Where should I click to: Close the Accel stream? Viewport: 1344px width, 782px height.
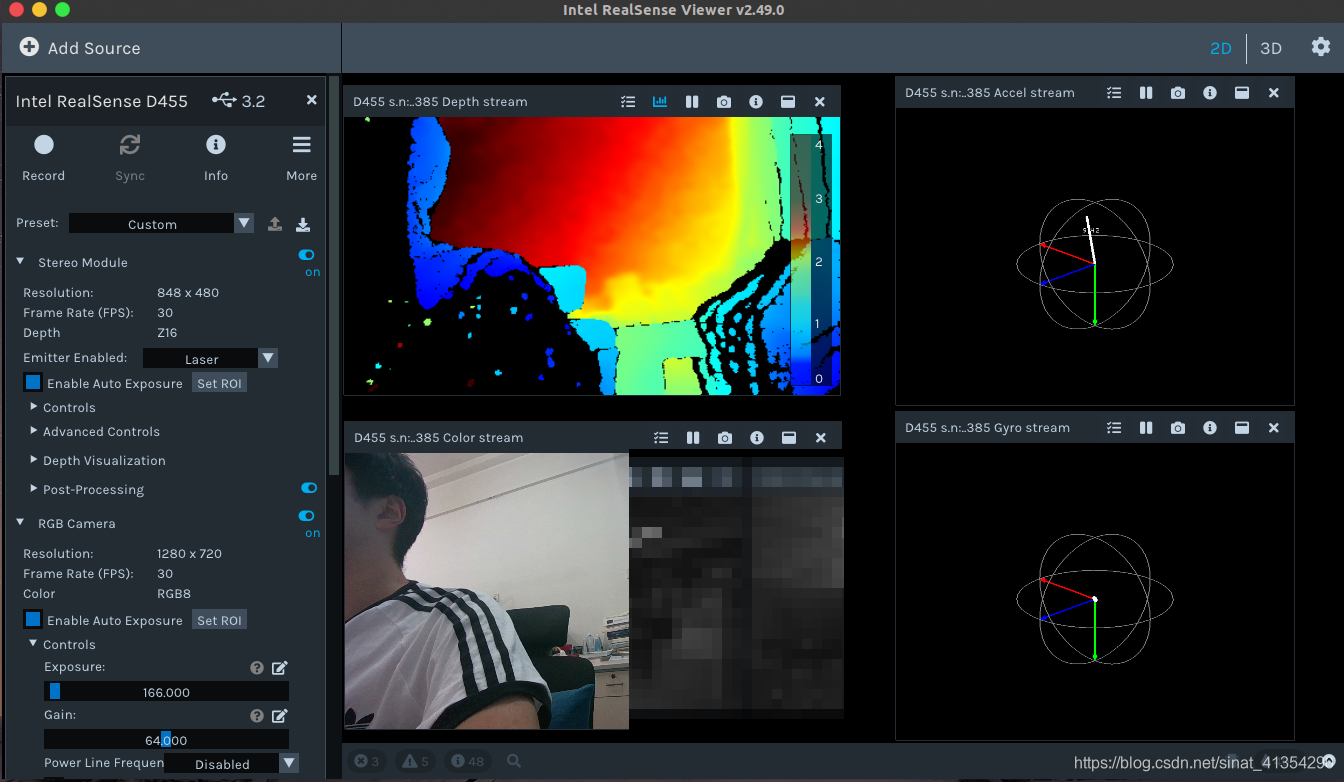coord(1274,93)
